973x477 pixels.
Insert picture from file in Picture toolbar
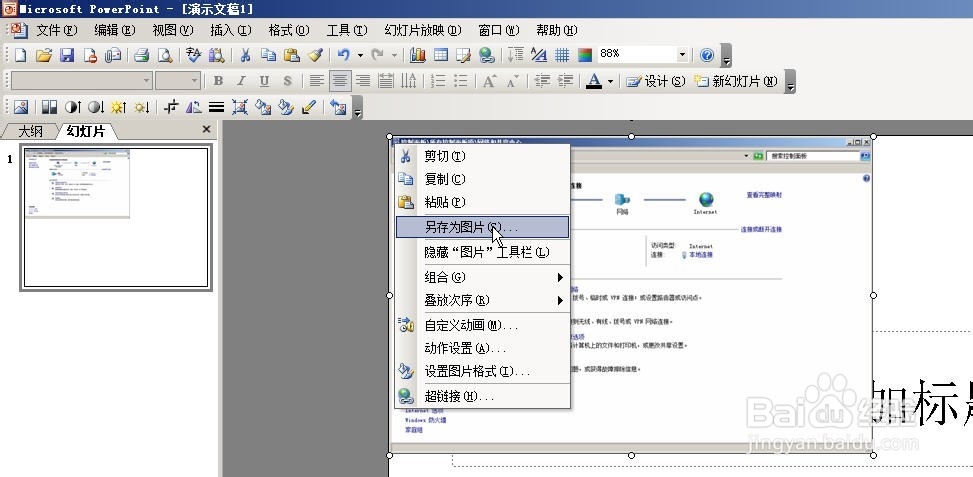pyautogui.click(x=20, y=107)
